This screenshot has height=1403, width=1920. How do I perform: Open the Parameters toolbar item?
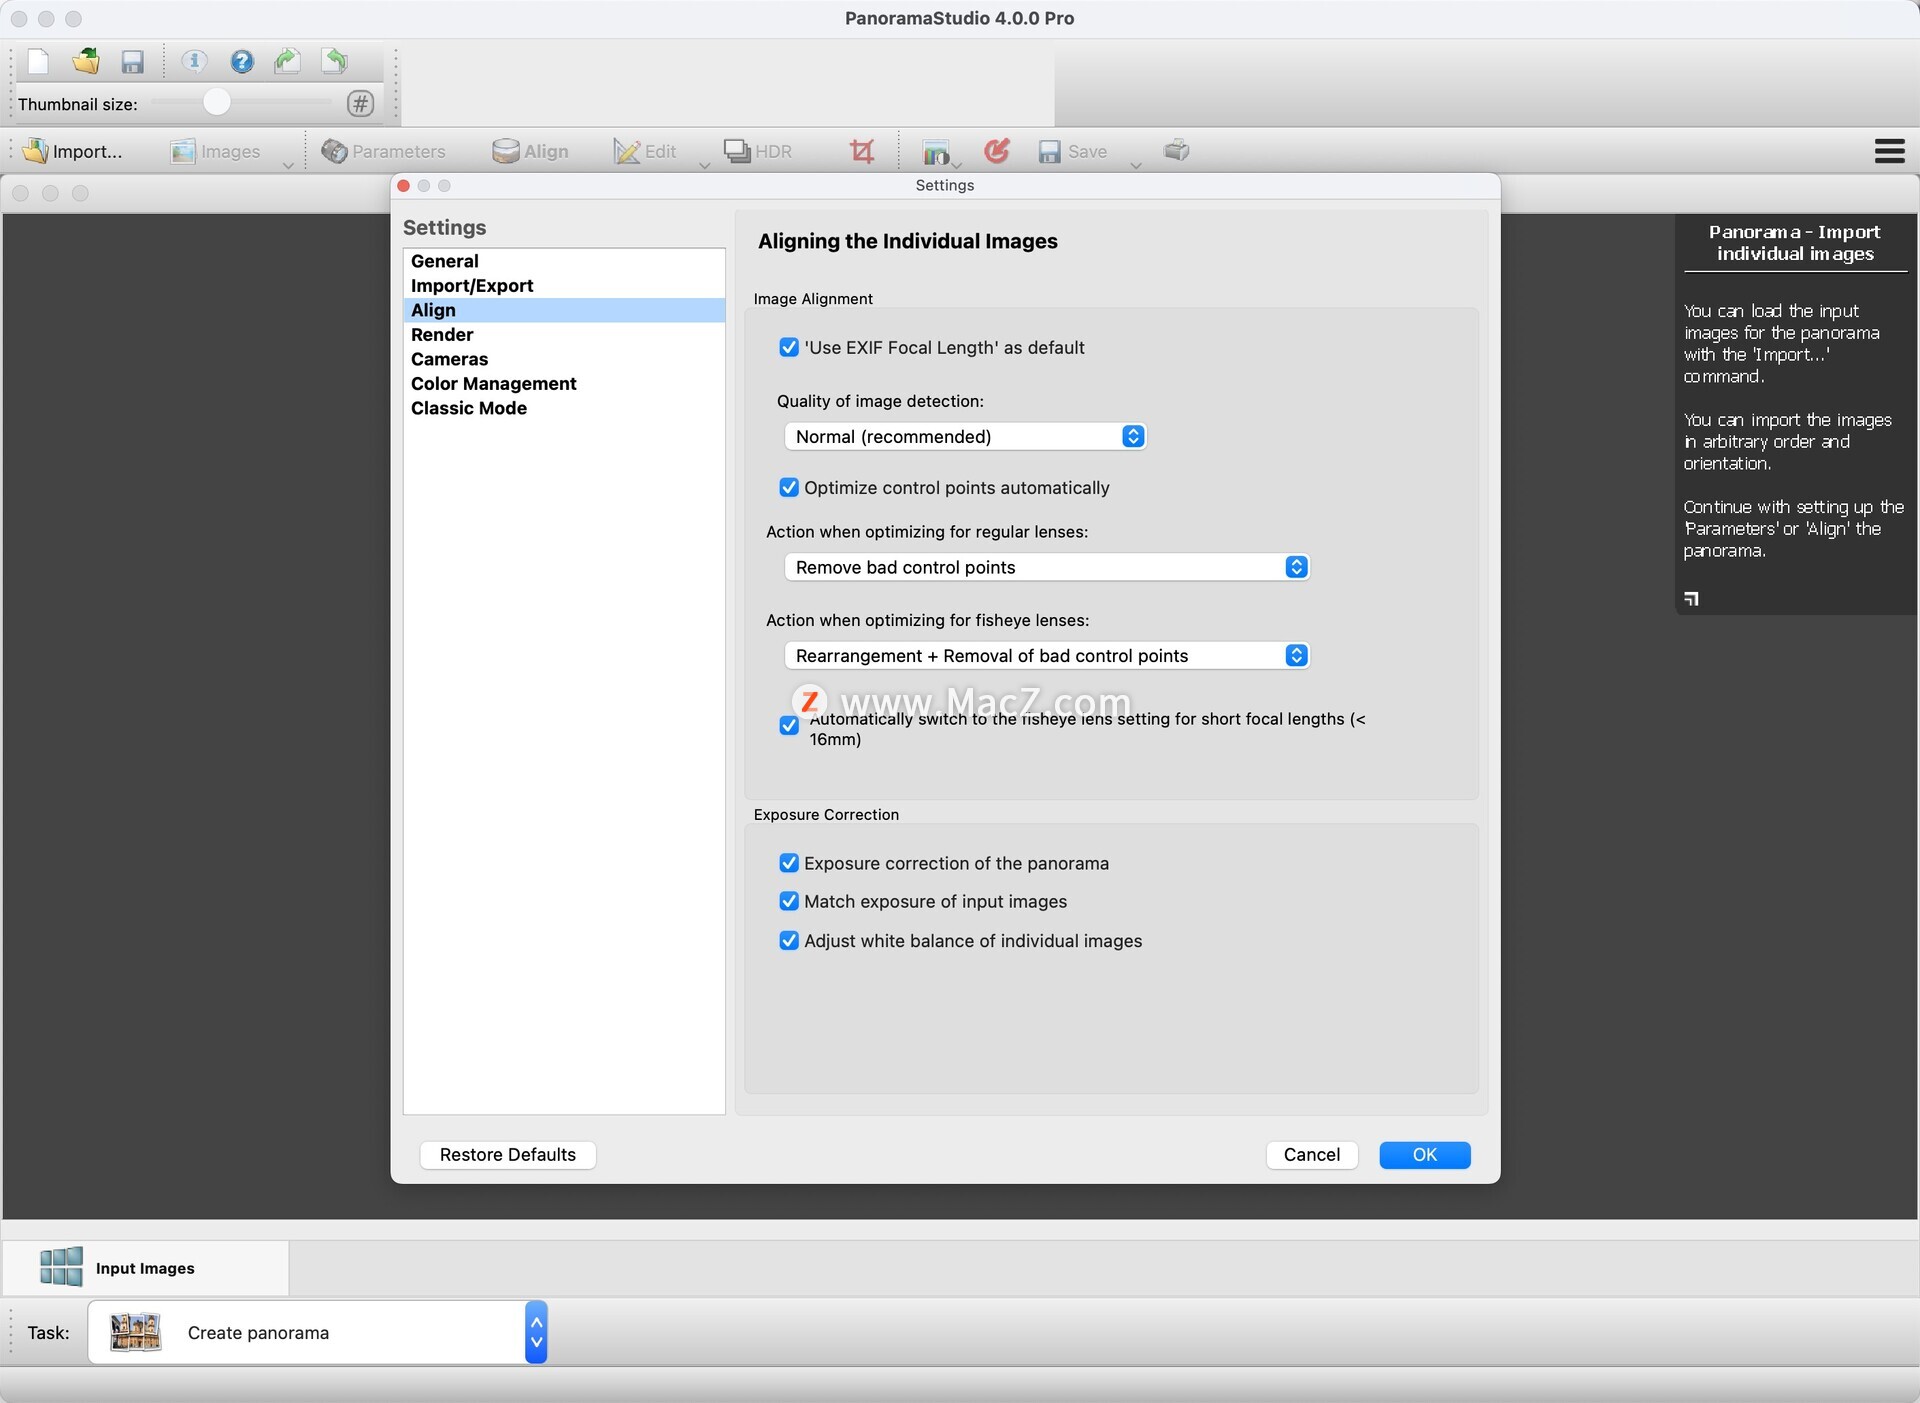coord(383,151)
